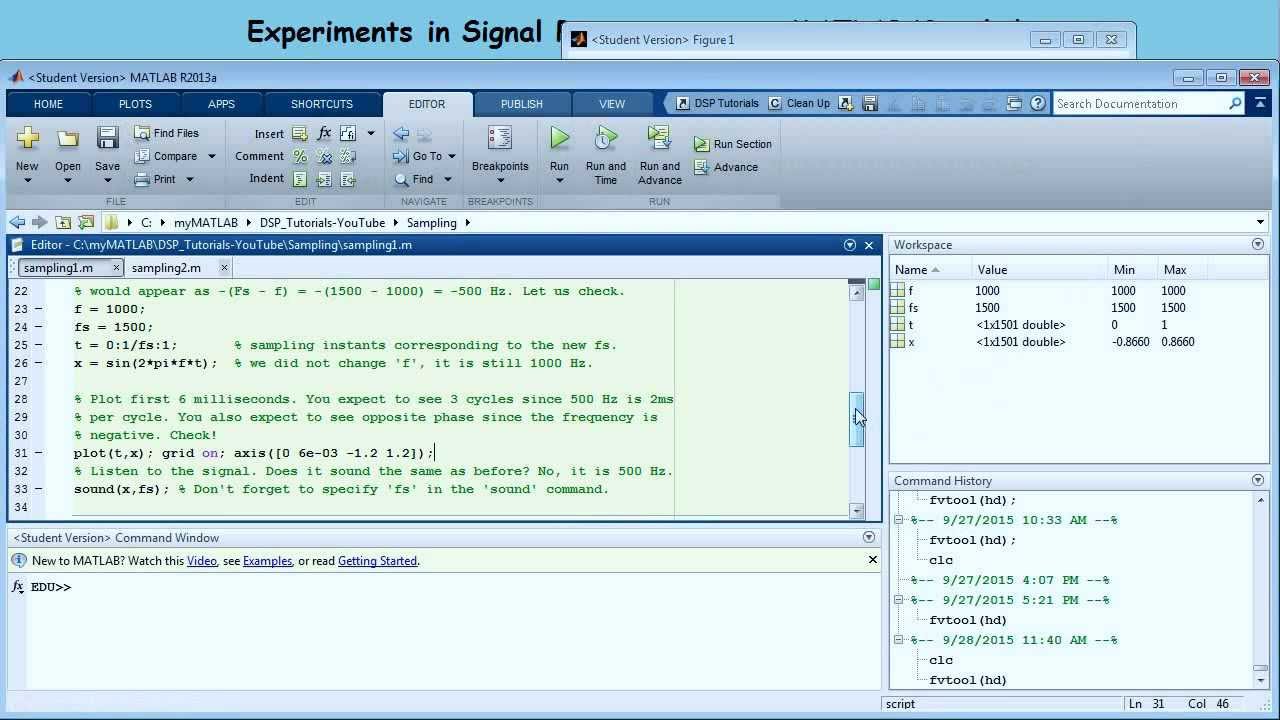The height and width of the screenshot is (720, 1280).
Task: Switch to the SHORTCUTS tab
Action: pyautogui.click(x=322, y=104)
